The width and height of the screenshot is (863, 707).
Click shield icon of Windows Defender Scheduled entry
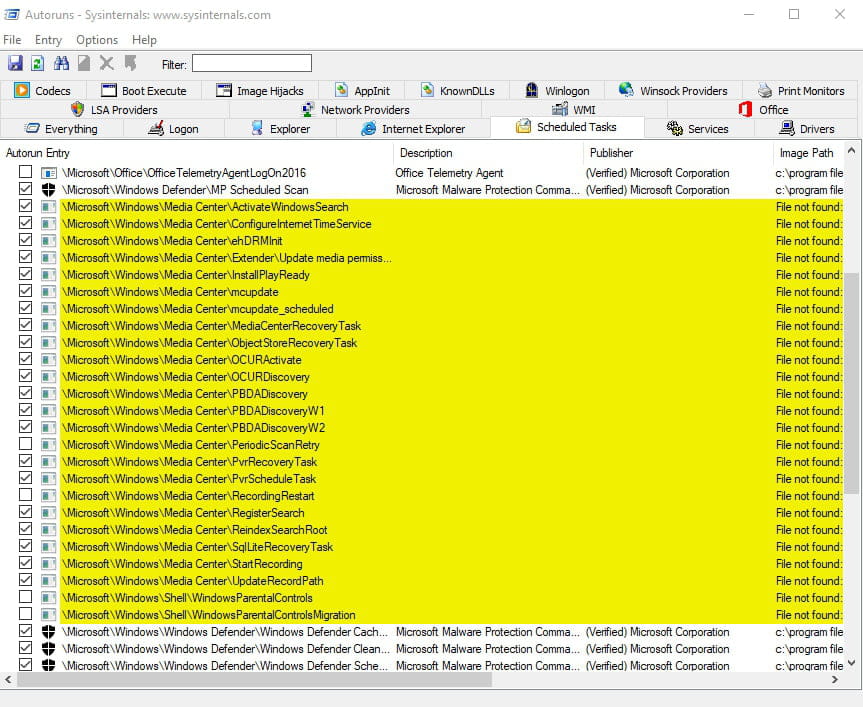point(49,666)
